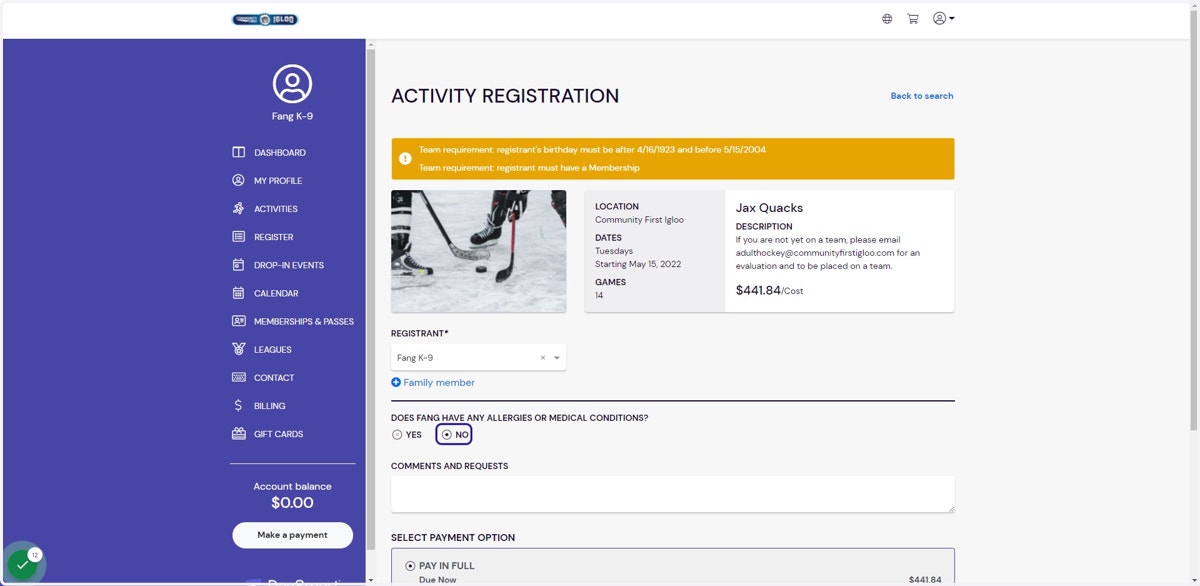Click Make a payment button
Screen dimensions: 1200x586
coord(292,535)
